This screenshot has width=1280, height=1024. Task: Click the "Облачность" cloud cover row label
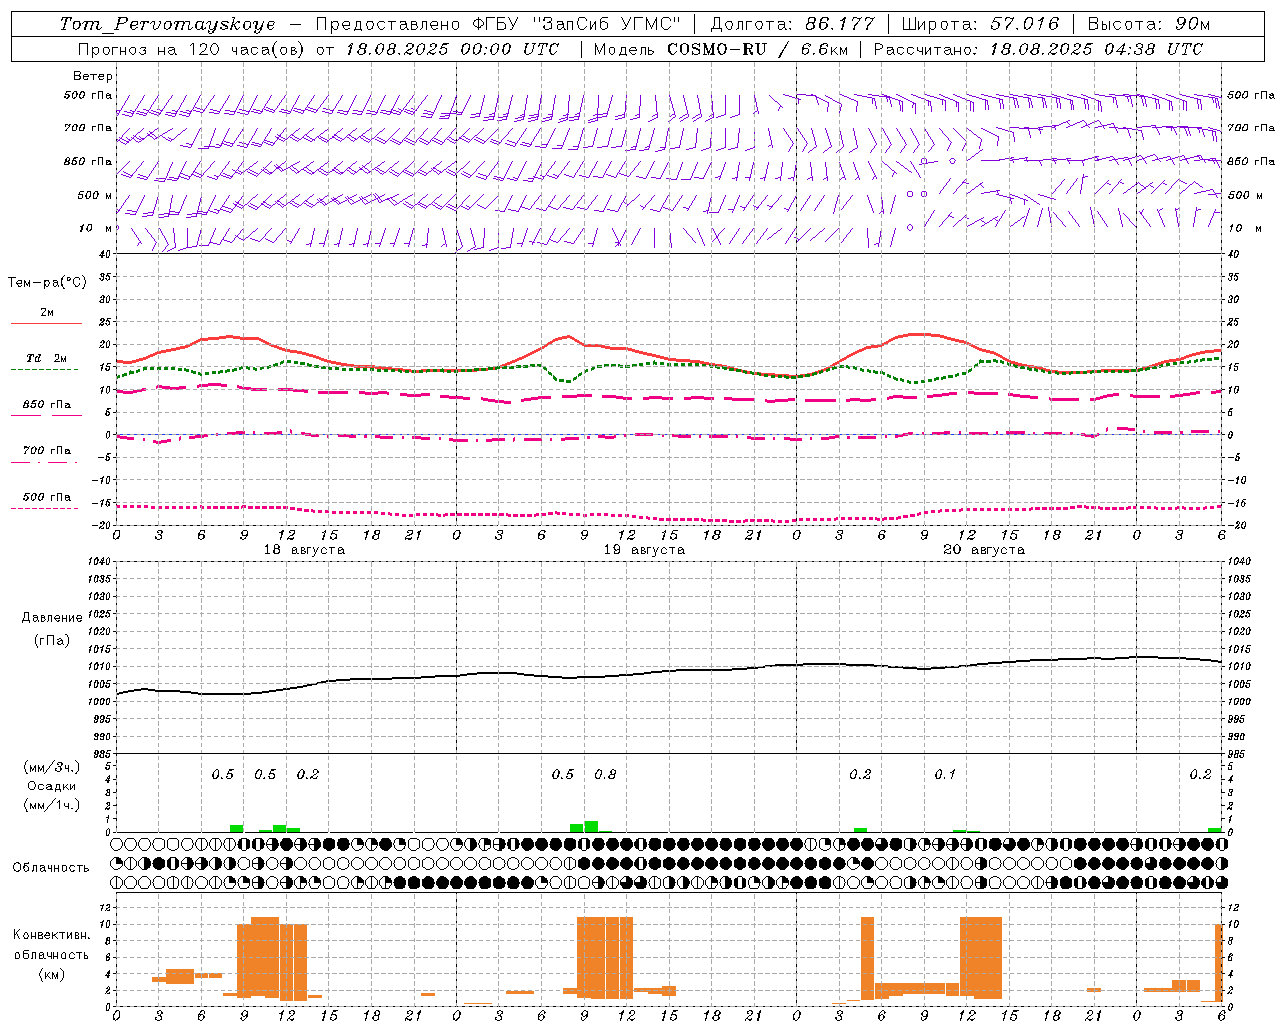click(x=51, y=868)
